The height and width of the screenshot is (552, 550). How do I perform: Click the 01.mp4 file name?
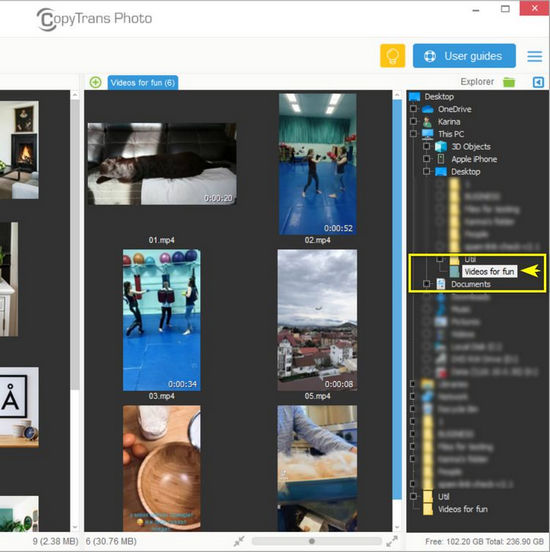(x=162, y=240)
